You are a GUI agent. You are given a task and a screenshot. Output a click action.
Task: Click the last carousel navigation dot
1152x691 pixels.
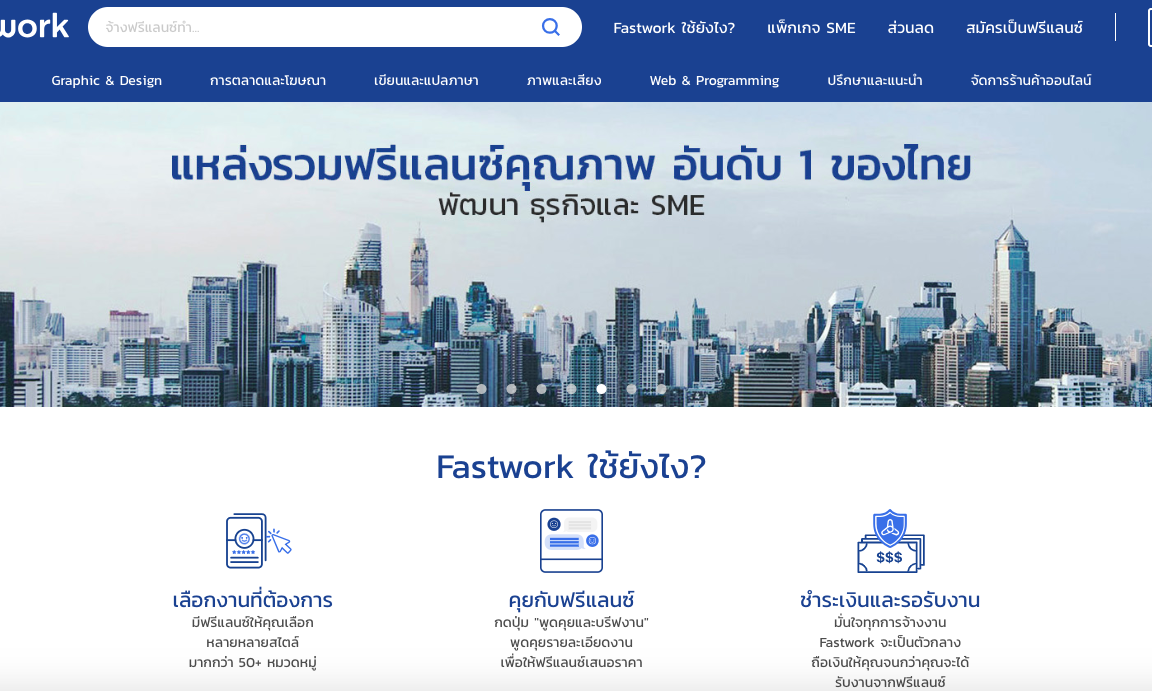coord(661,389)
